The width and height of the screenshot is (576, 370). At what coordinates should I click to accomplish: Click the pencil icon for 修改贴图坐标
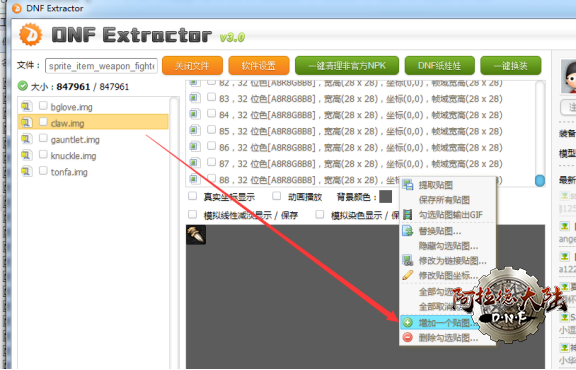click(407, 275)
